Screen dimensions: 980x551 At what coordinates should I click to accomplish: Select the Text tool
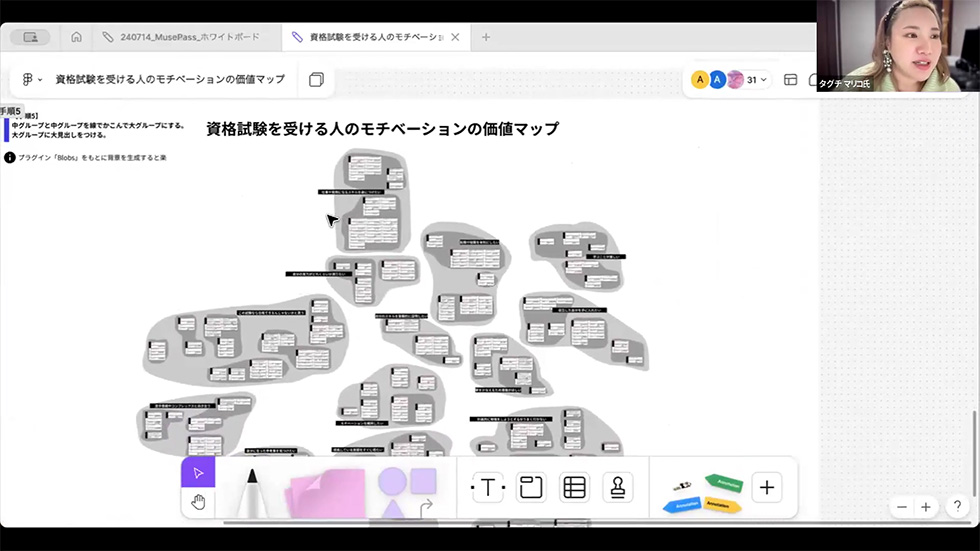tap(488, 487)
